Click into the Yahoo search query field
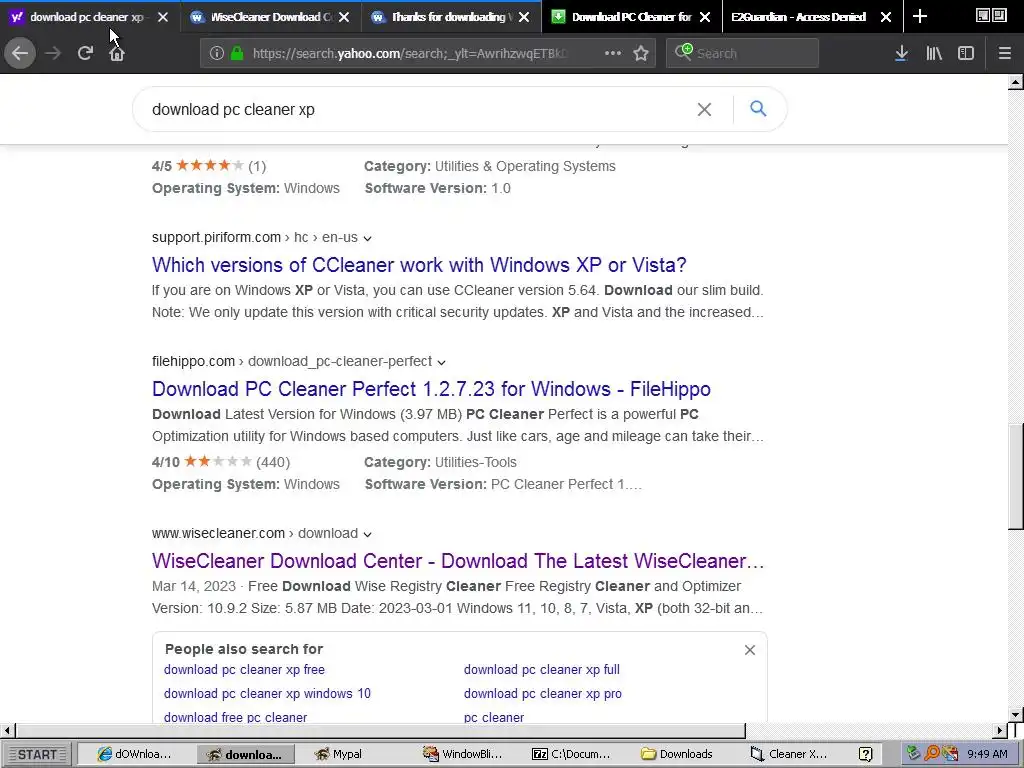 [418, 110]
